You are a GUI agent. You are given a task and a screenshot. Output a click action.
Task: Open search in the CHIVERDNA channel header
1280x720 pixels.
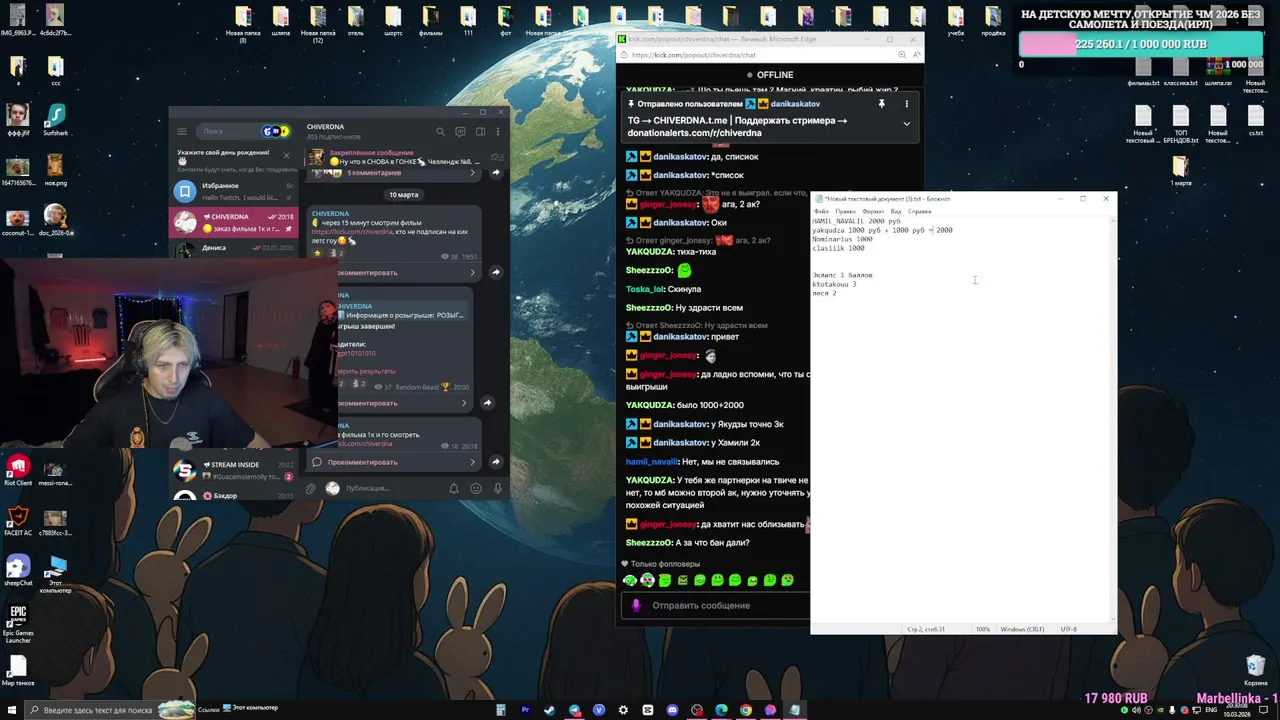[x=440, y=131]
